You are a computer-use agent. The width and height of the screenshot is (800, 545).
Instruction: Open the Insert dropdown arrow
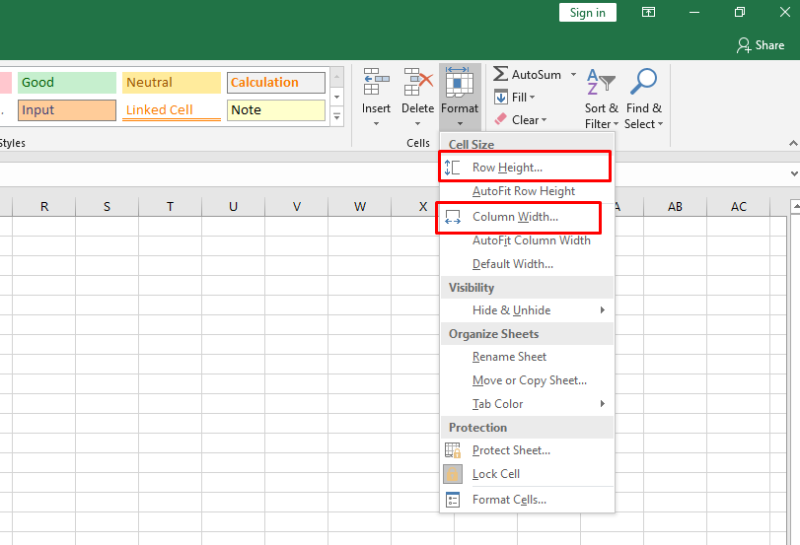tap(376, 123)
